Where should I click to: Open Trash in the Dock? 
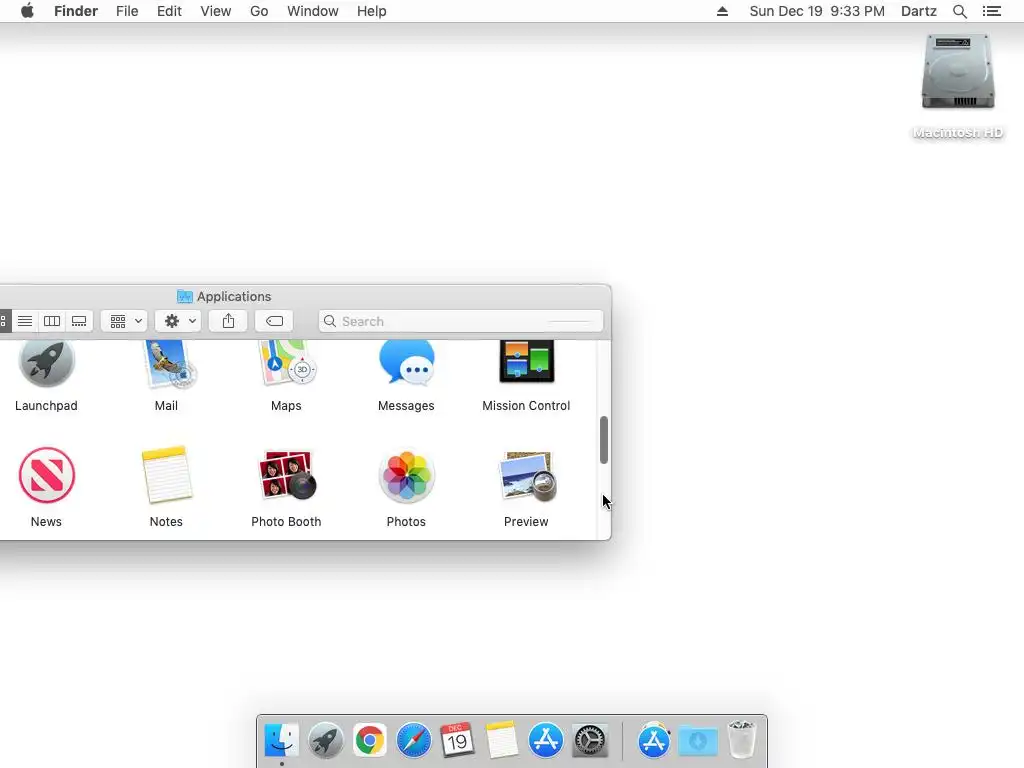coord(741,739)
